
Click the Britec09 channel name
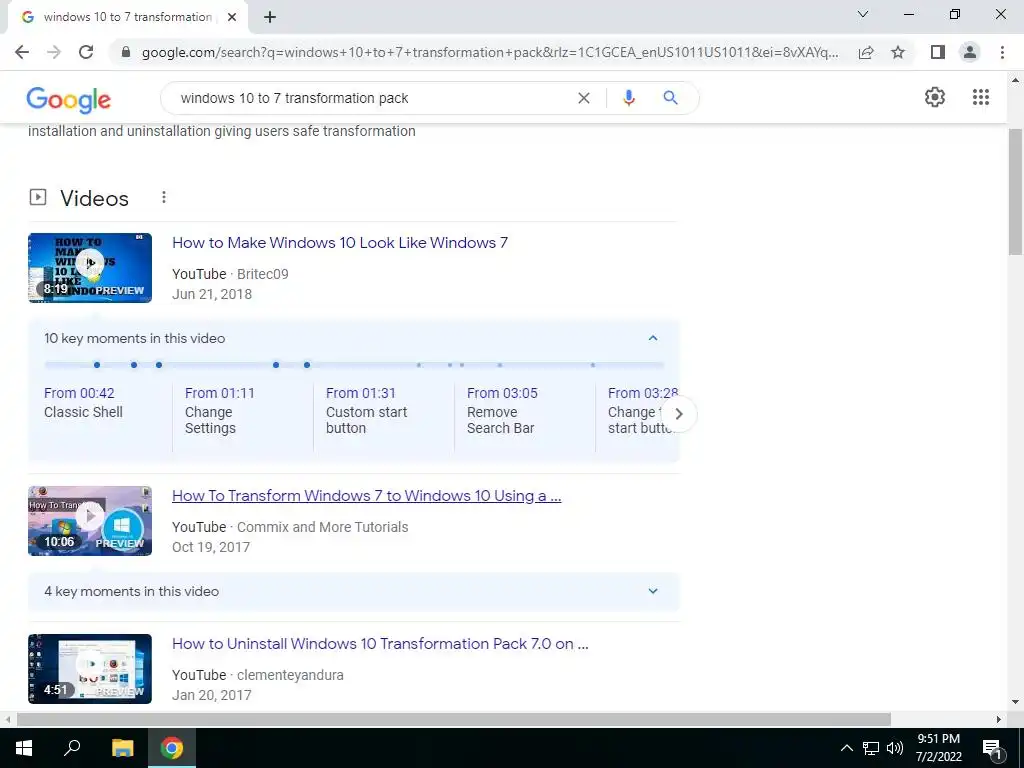(x=263, y=274)
